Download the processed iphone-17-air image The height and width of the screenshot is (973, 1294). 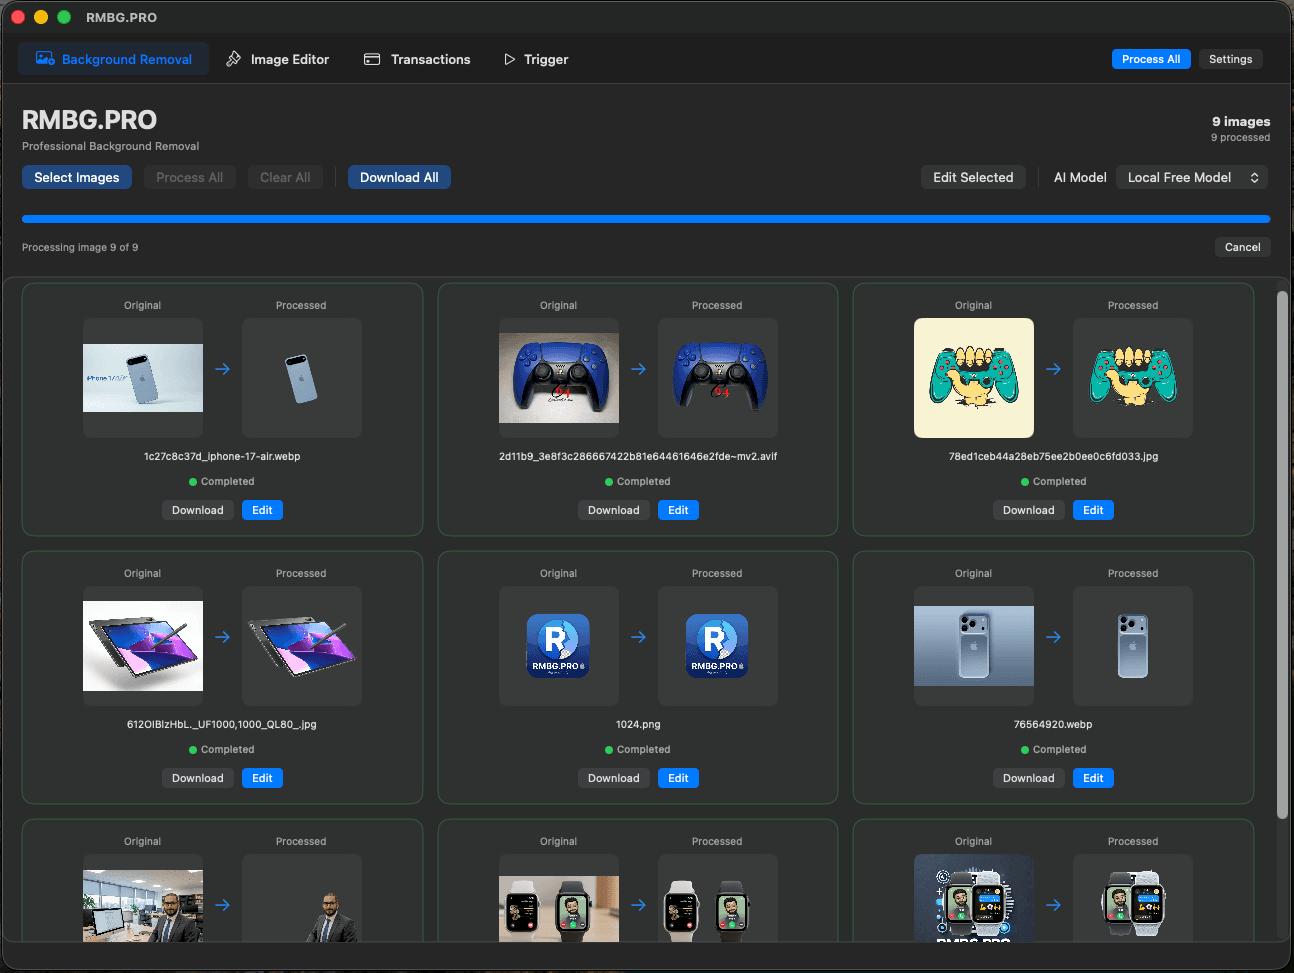click(198, 510)
